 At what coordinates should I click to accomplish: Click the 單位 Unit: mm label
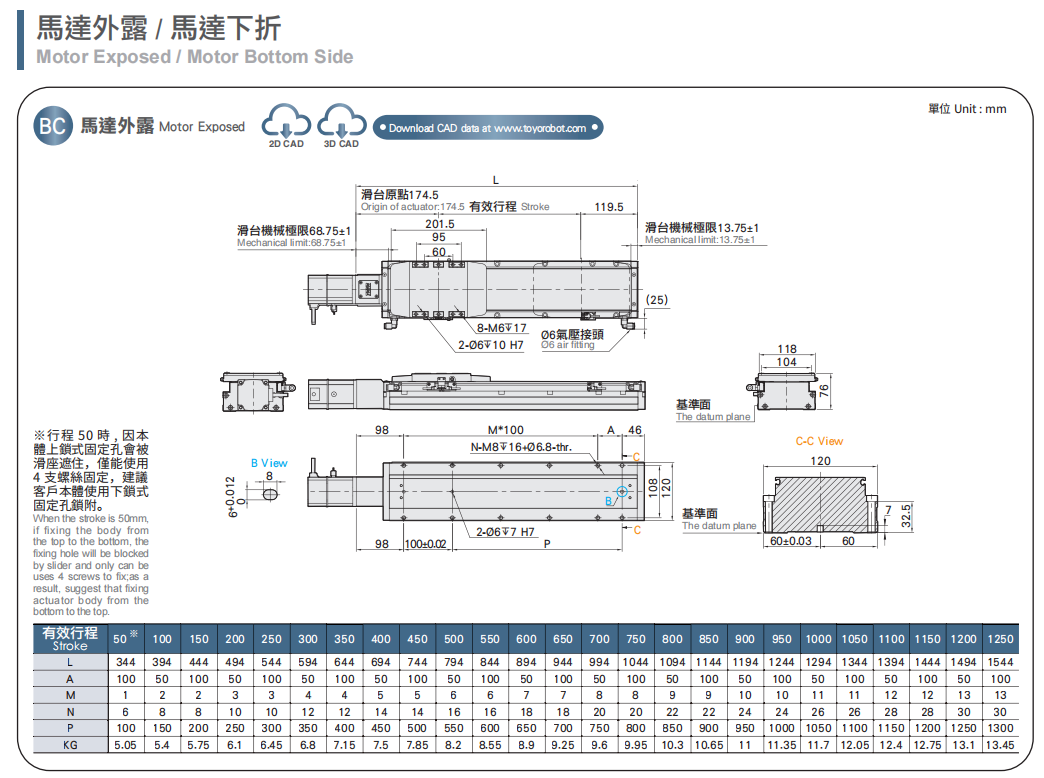966,108
